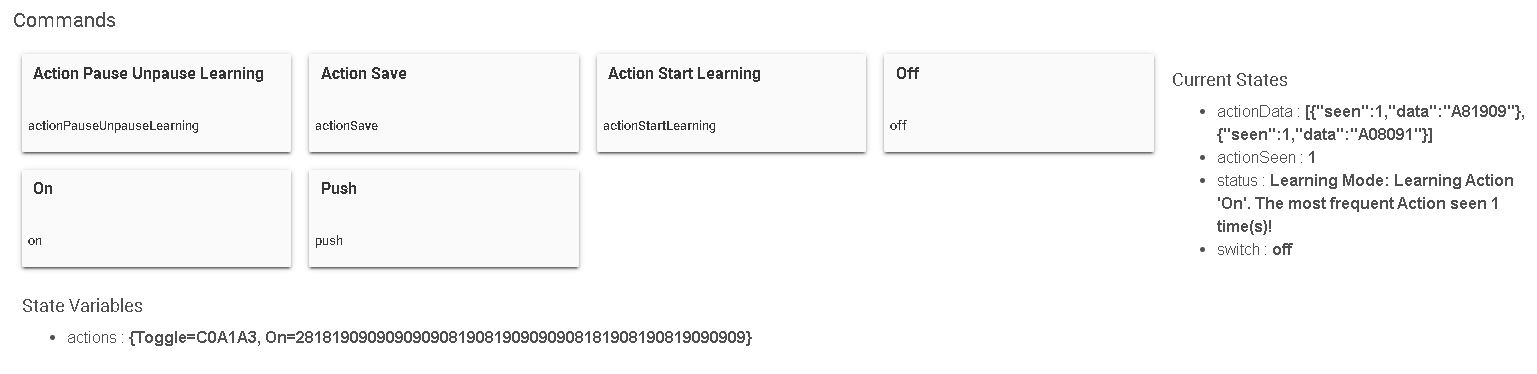1537x374 pixels.
Task: Click the actions state variable value
Action: (440, 338)
